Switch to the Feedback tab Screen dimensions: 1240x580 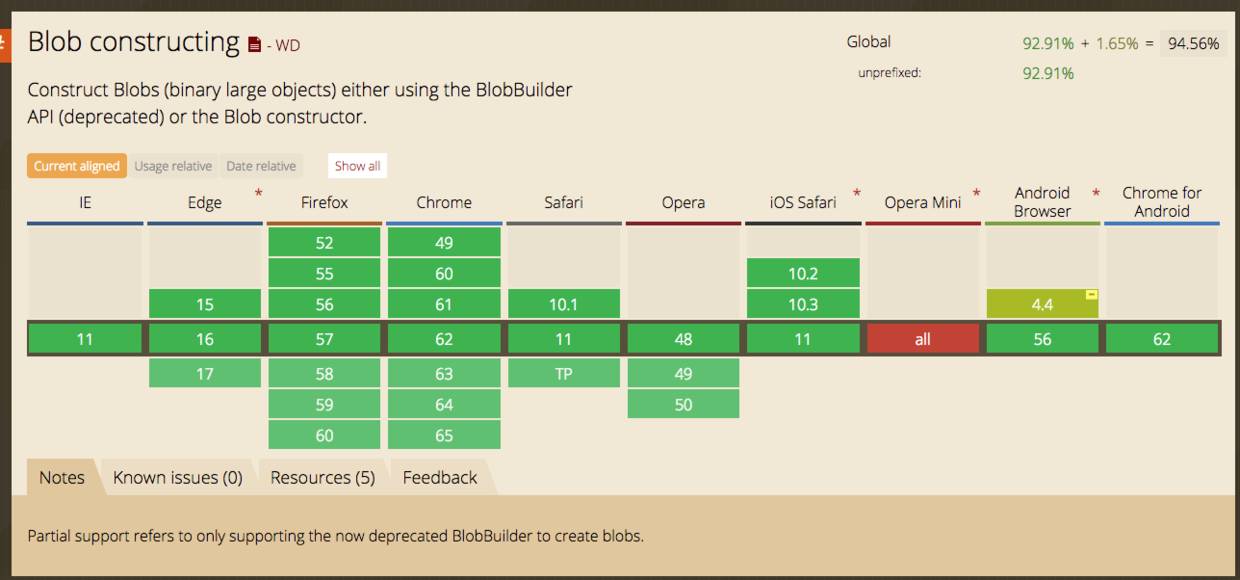pos(440,477)
